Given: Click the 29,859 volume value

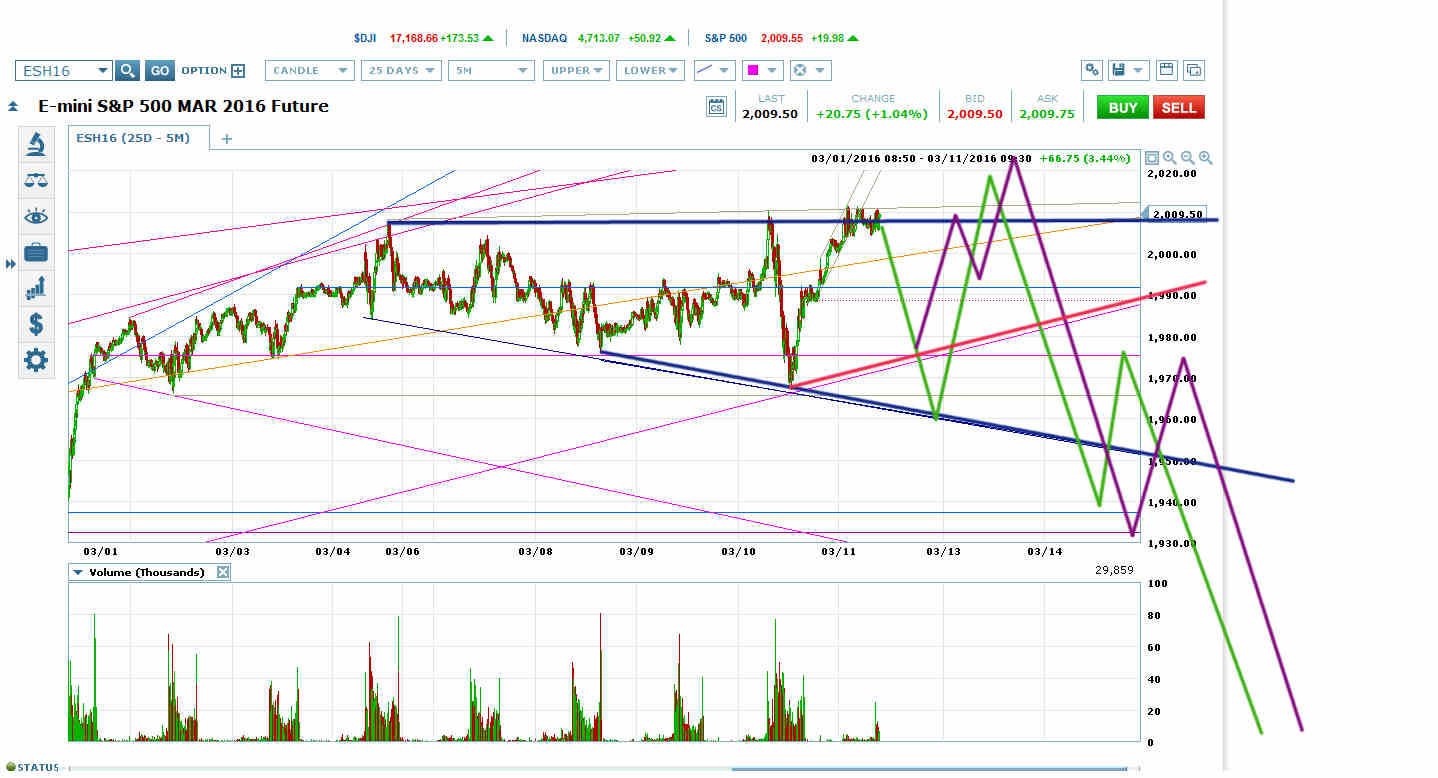Looking at the screenshot, I should 1116,570.
